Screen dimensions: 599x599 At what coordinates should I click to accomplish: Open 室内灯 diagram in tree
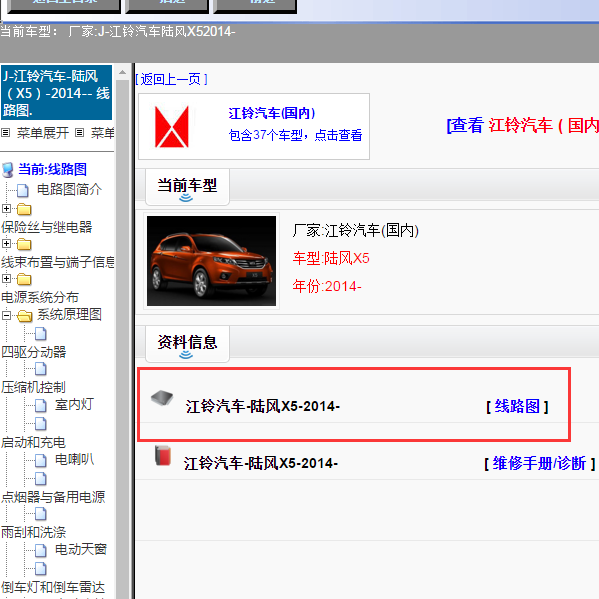[x=74, y=404]
